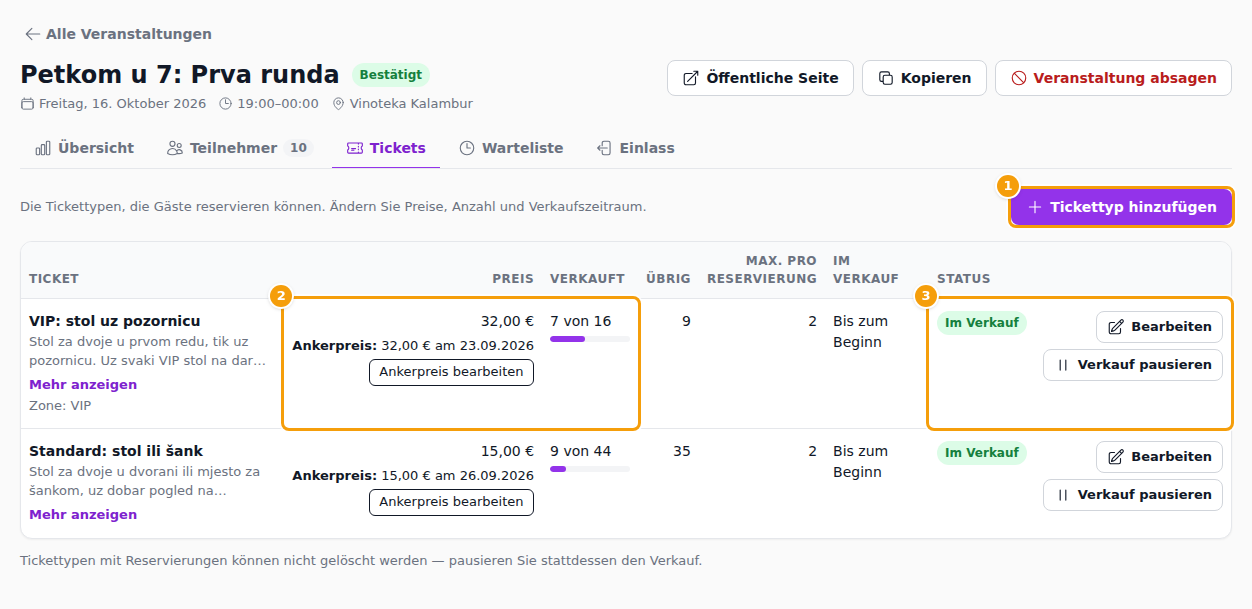Click the pencil icon in Standard Bearbeiten button
This screenshot has width=1252, height=609.
tap(1116, 457)
